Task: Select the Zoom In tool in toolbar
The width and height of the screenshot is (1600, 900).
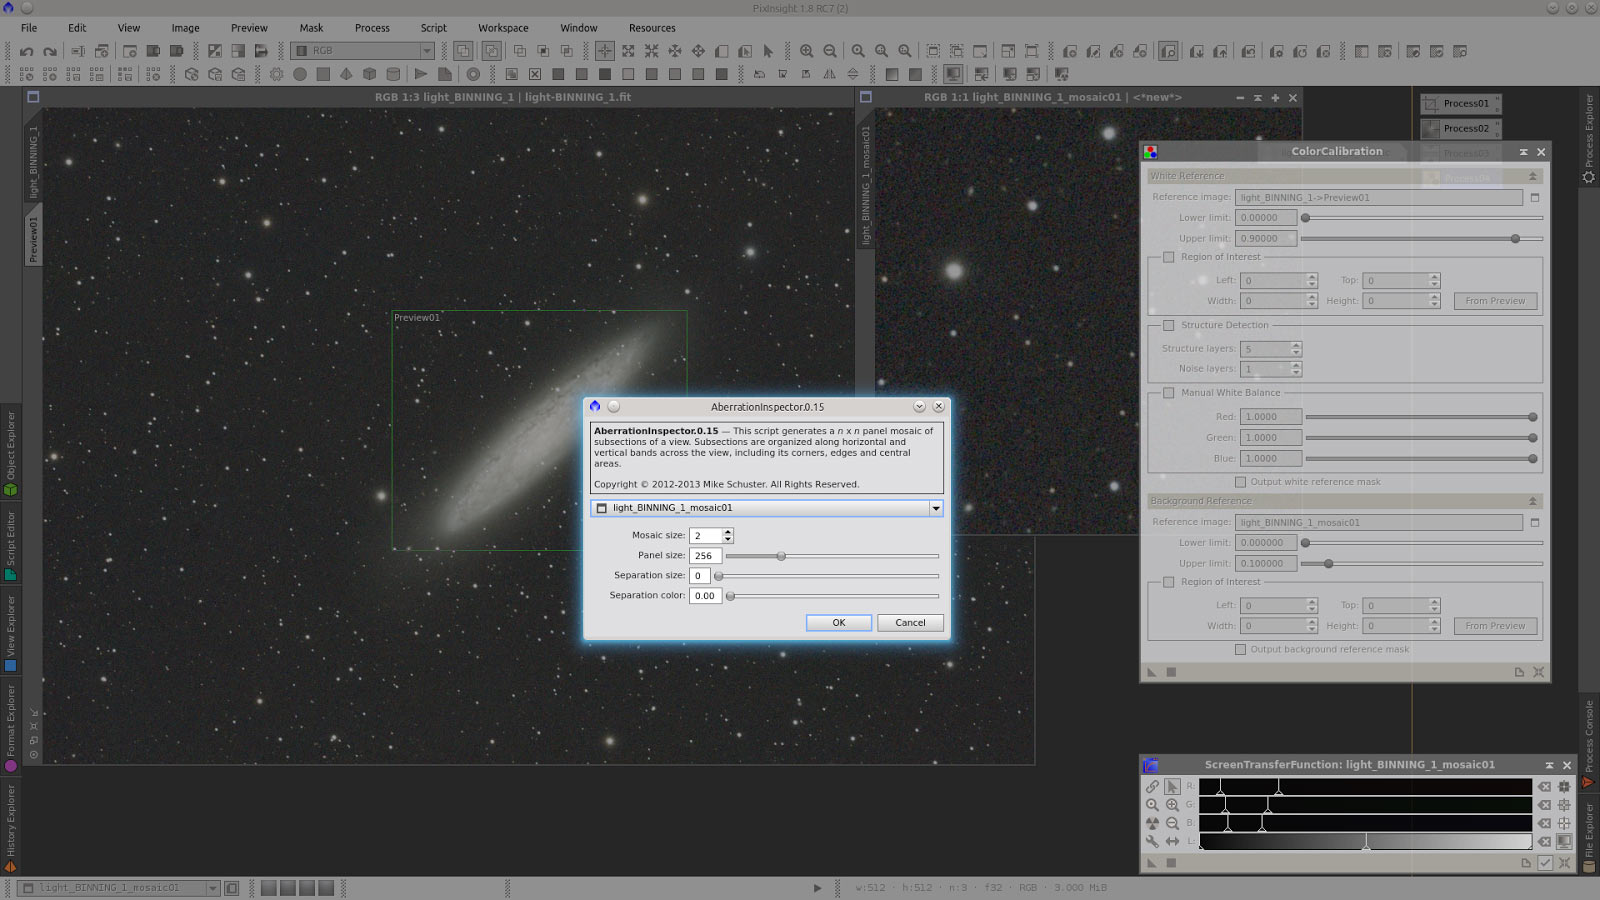Action: pyautogui.click(x=806, y=49)
